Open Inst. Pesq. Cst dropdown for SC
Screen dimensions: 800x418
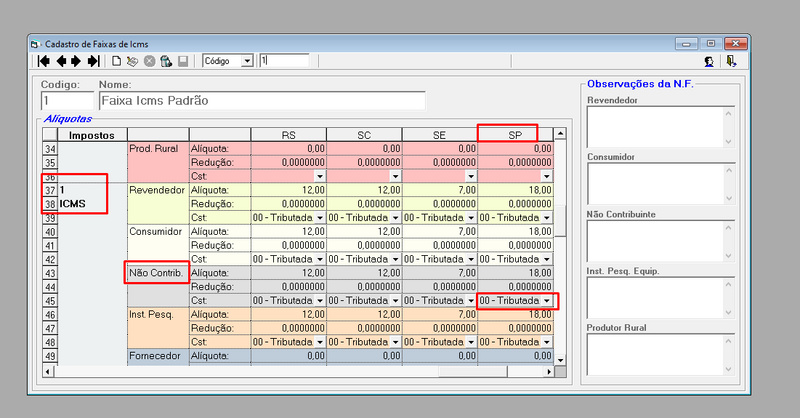[395, 342]
